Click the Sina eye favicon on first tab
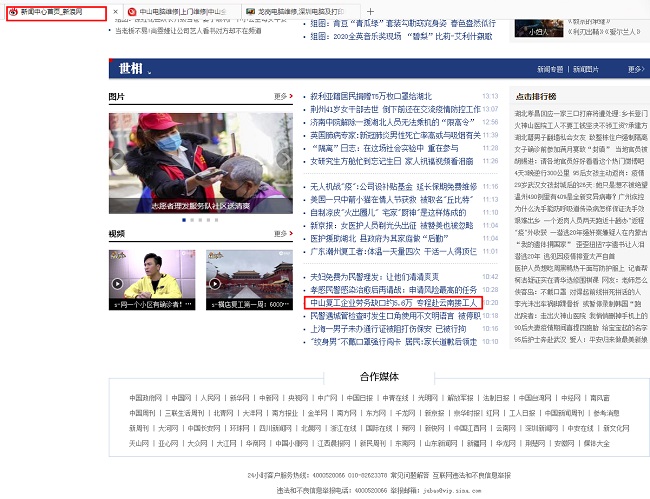This screenshot has width=650, height=499. (x=13, y=12)
